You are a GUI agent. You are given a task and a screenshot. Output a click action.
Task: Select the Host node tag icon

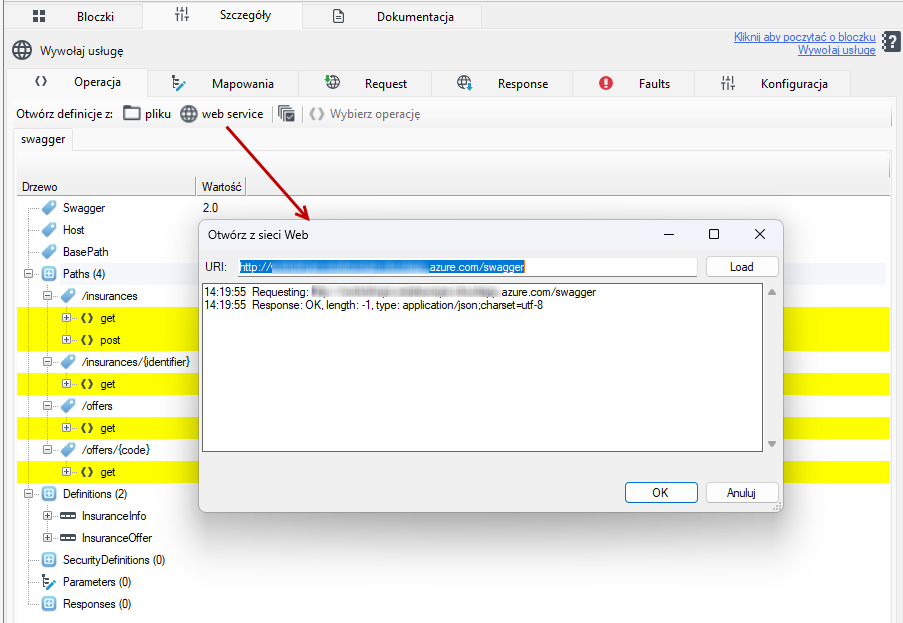[x=50, y=229]
